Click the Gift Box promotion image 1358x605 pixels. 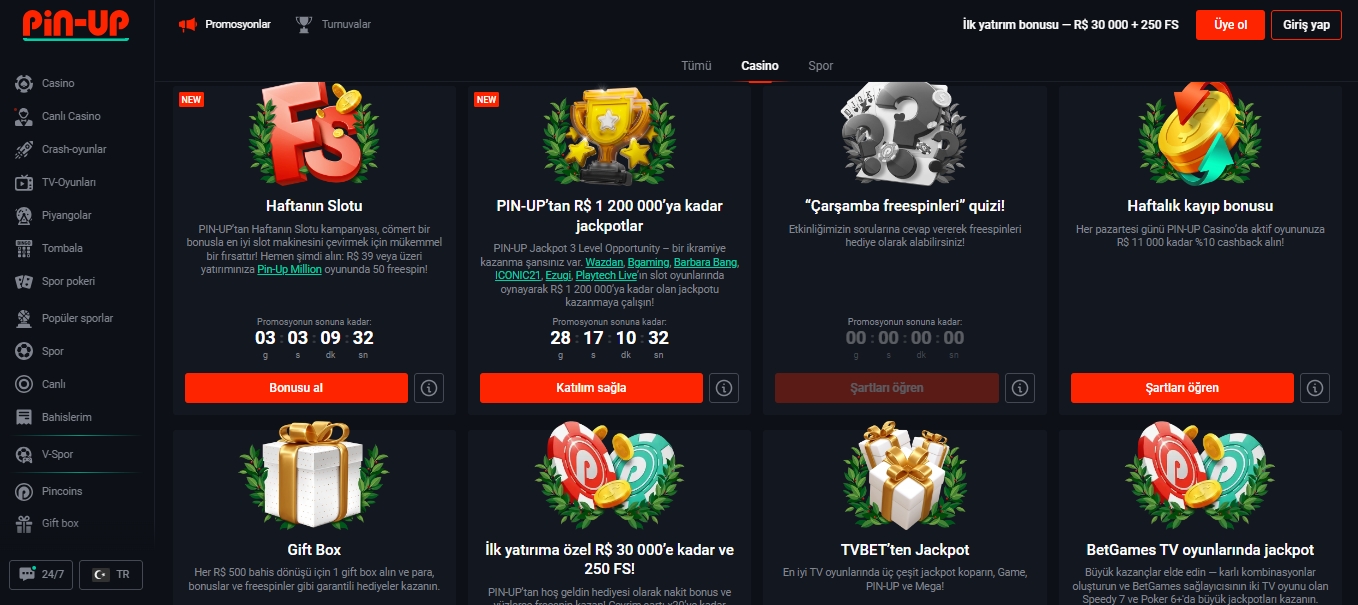(x=314, y=478)
